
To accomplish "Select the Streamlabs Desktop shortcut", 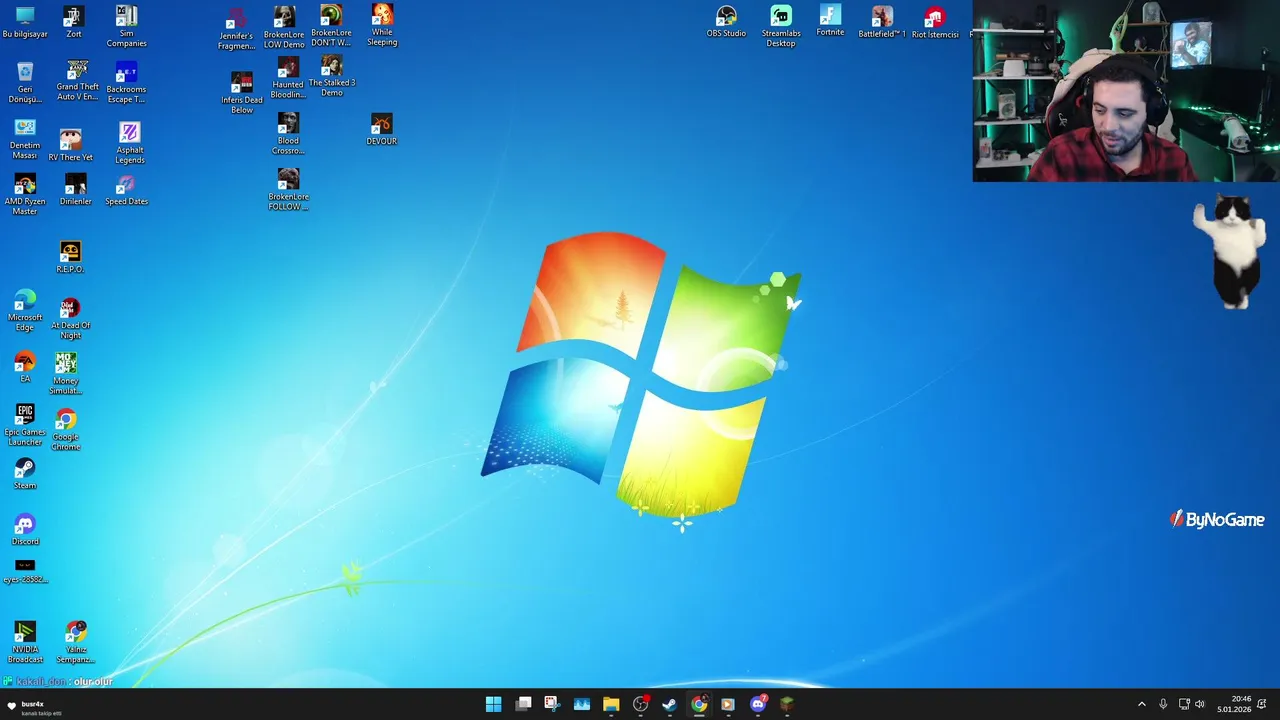I will click(x=781, y=26).
